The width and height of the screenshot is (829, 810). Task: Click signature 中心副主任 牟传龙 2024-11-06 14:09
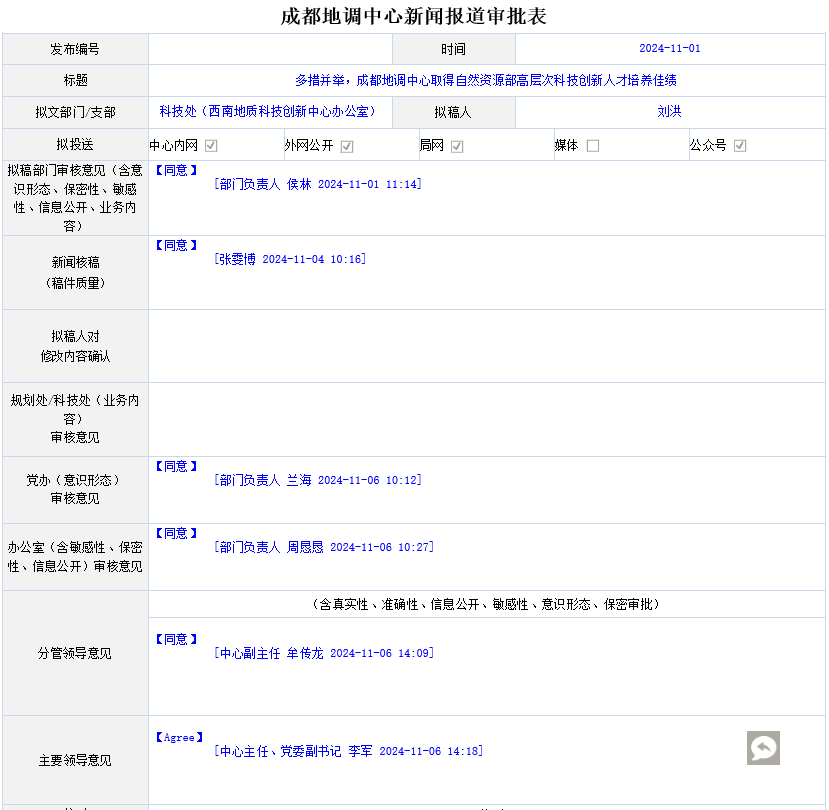tap(324, 653)
